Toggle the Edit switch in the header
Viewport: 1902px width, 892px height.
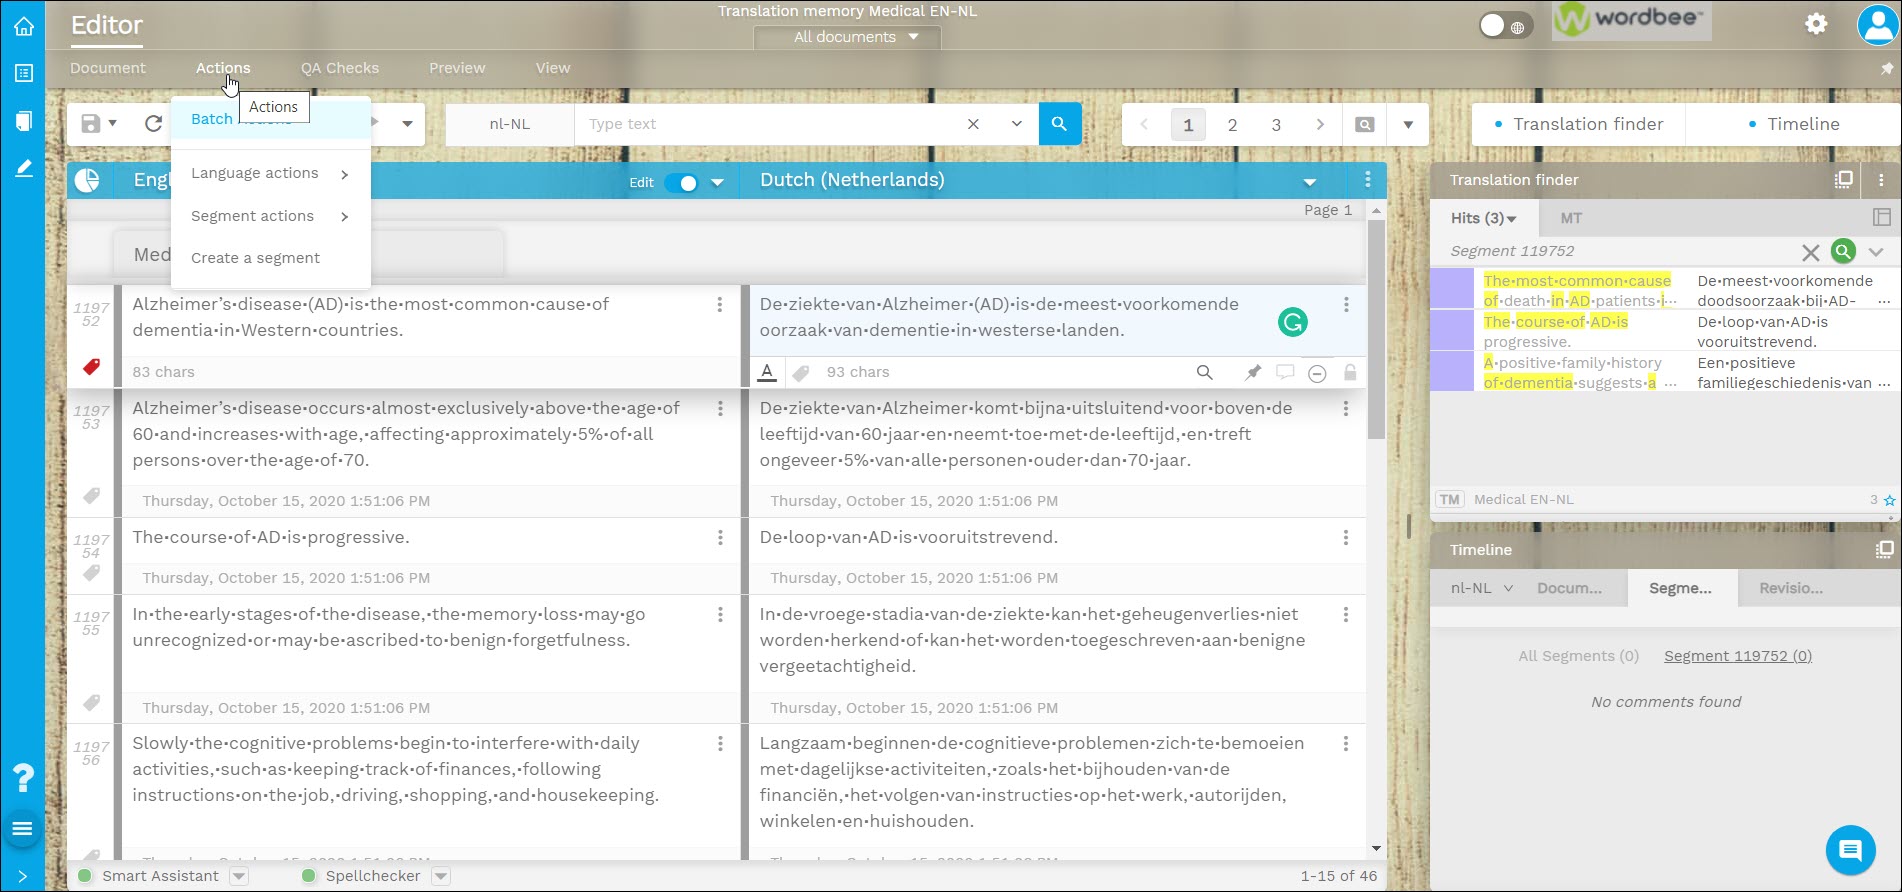tap(681, 182)
